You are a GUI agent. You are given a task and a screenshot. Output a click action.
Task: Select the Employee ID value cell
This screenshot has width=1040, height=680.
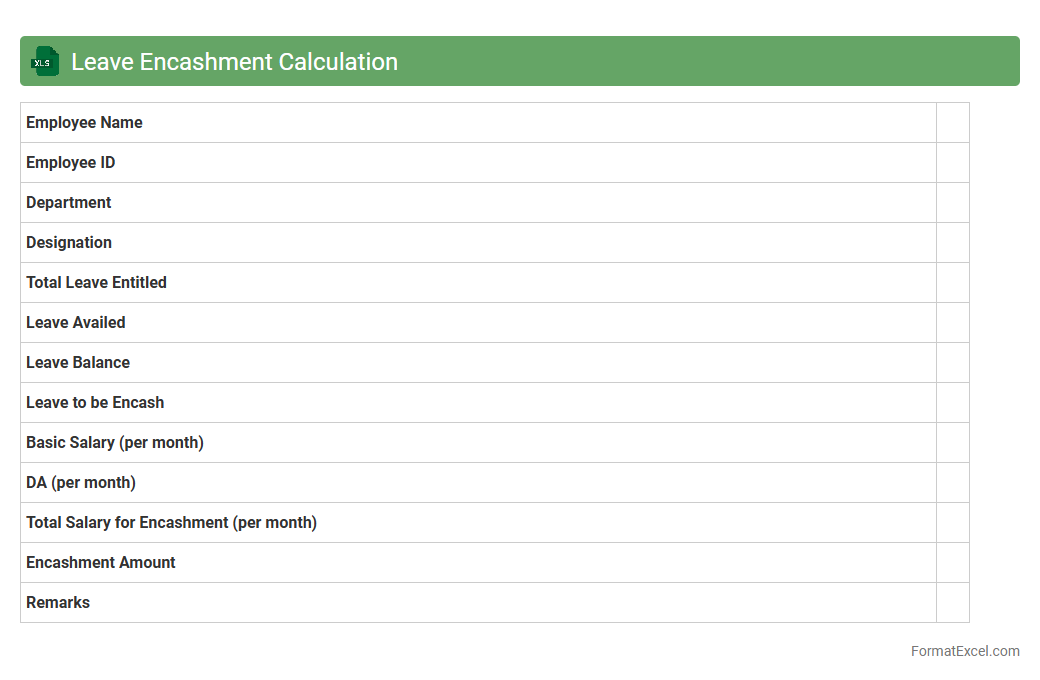[x=952, y=163]
